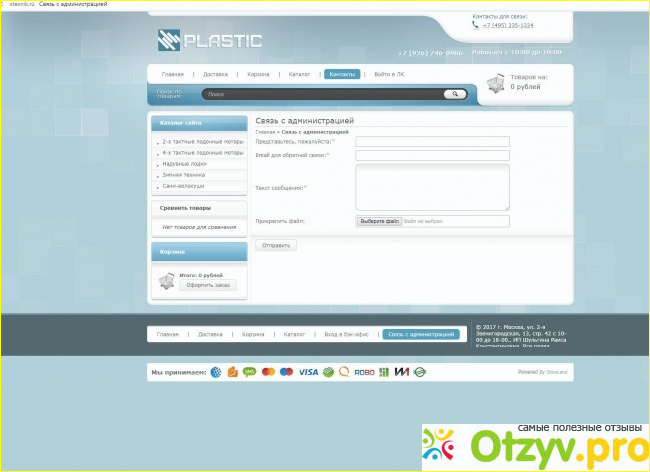The image size is (650, 472).
Task: Select Войти в ЛК menu item
Action: click(x=390, y=74)
